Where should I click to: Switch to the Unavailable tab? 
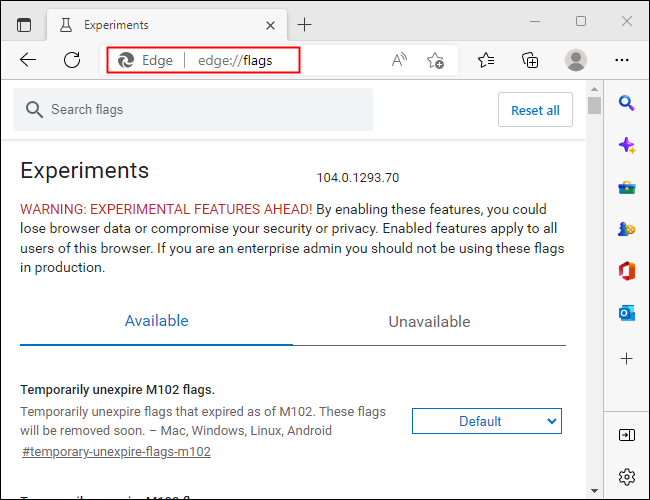click(429, 321)
